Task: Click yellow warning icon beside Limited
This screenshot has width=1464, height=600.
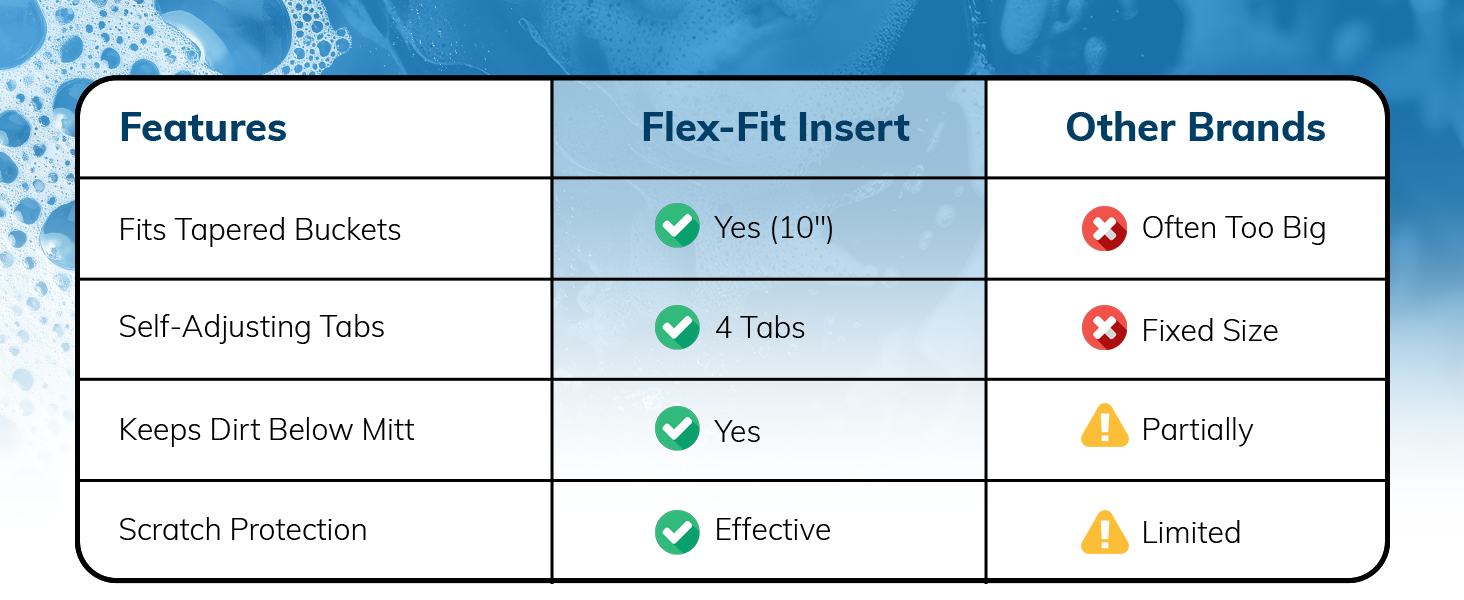Action: 1104,532
